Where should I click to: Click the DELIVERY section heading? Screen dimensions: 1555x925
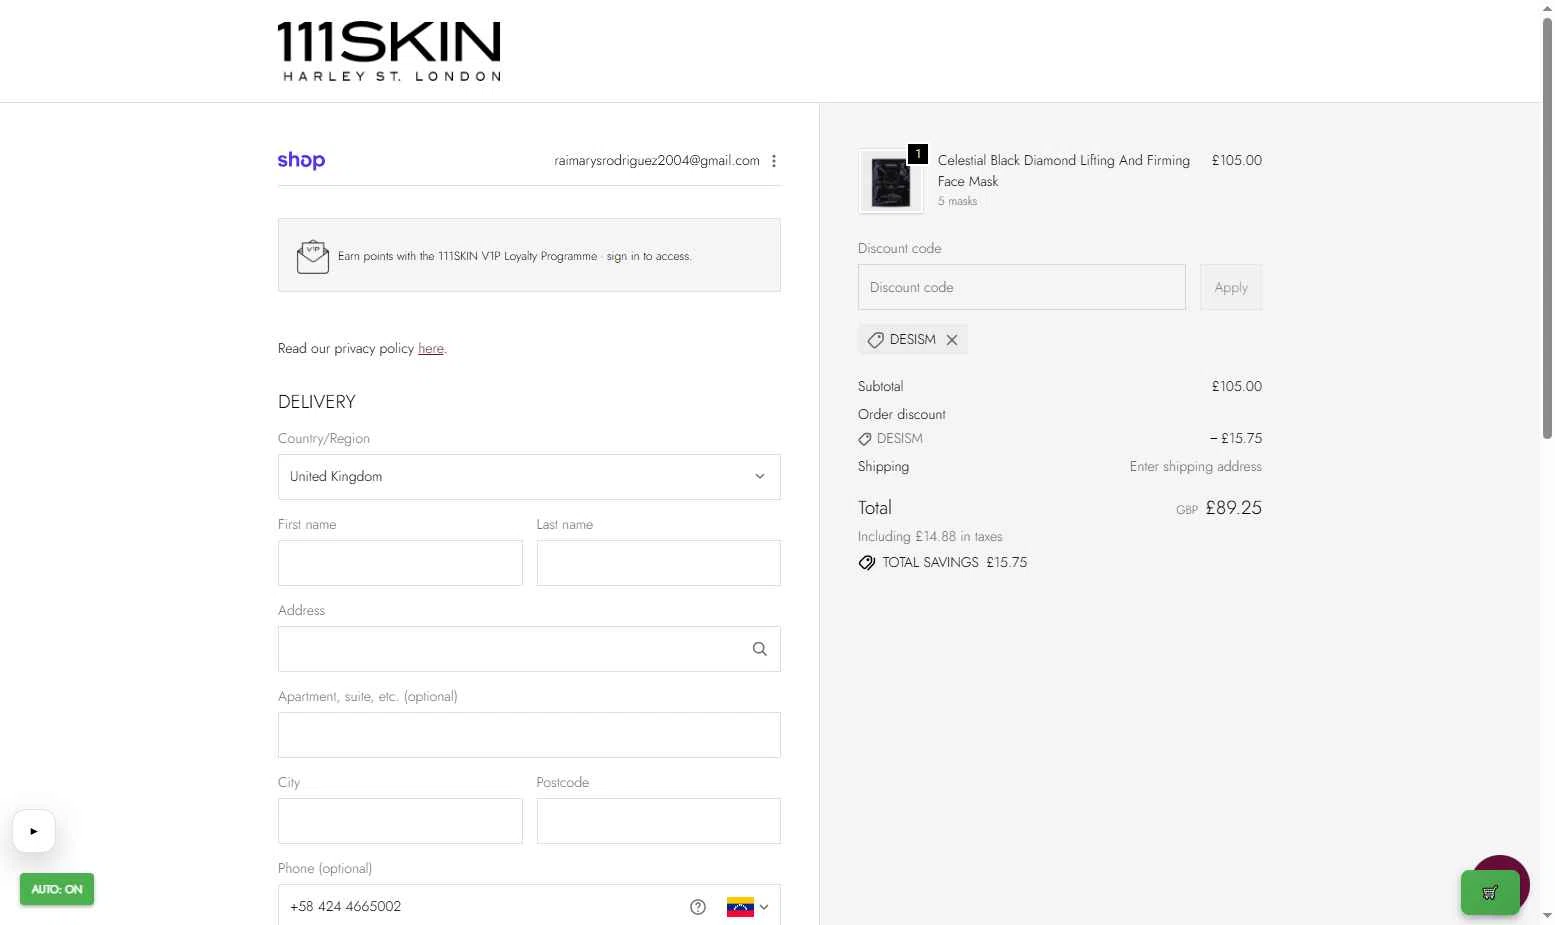coord(317,402)
